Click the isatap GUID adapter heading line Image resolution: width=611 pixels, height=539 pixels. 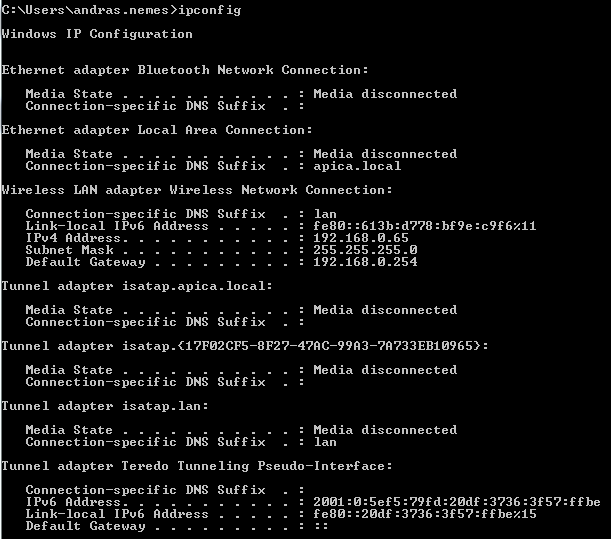245,346
